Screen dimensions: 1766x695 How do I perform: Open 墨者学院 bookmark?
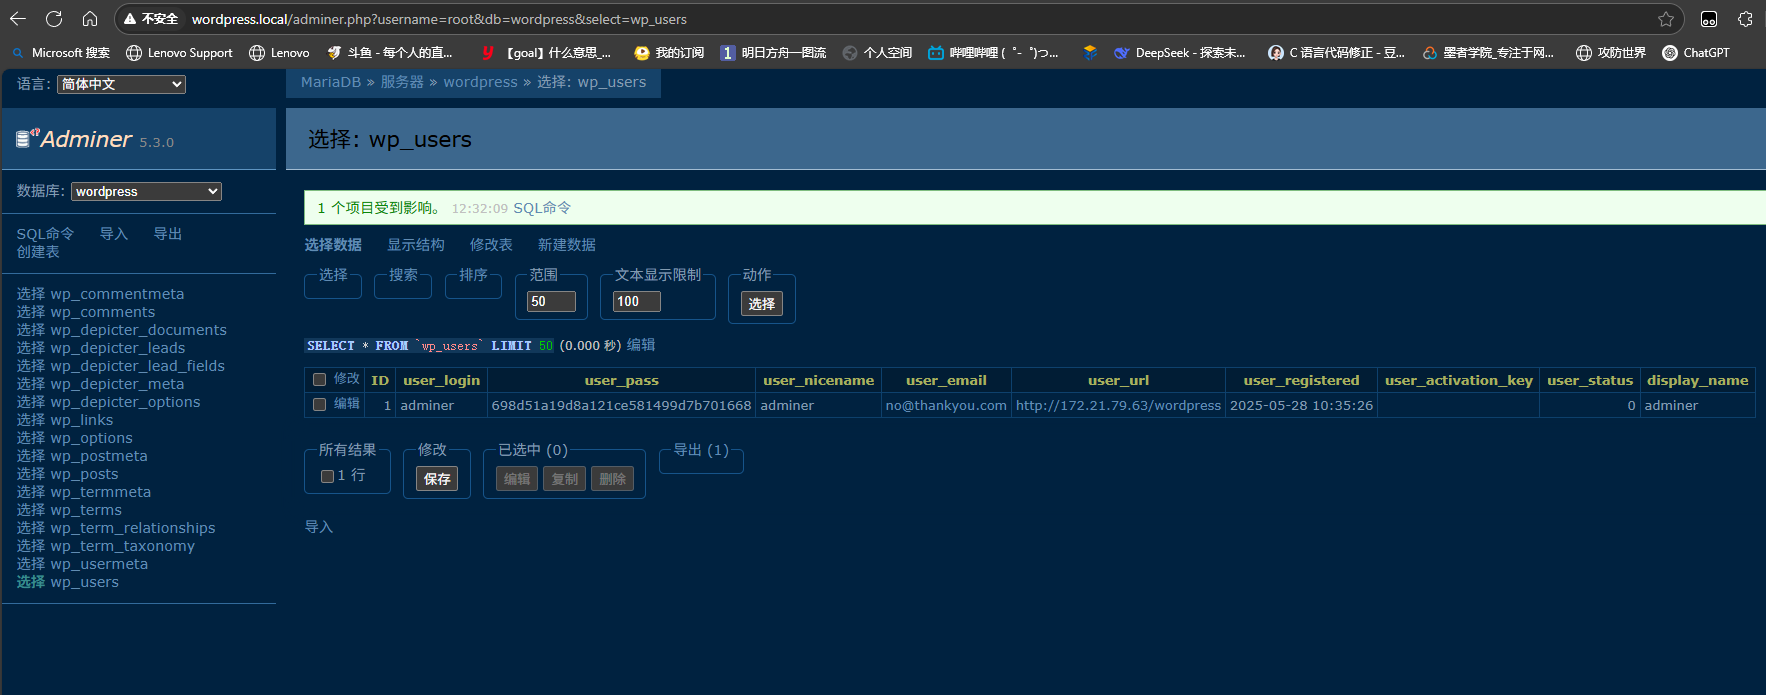[x=1488, y=53]
